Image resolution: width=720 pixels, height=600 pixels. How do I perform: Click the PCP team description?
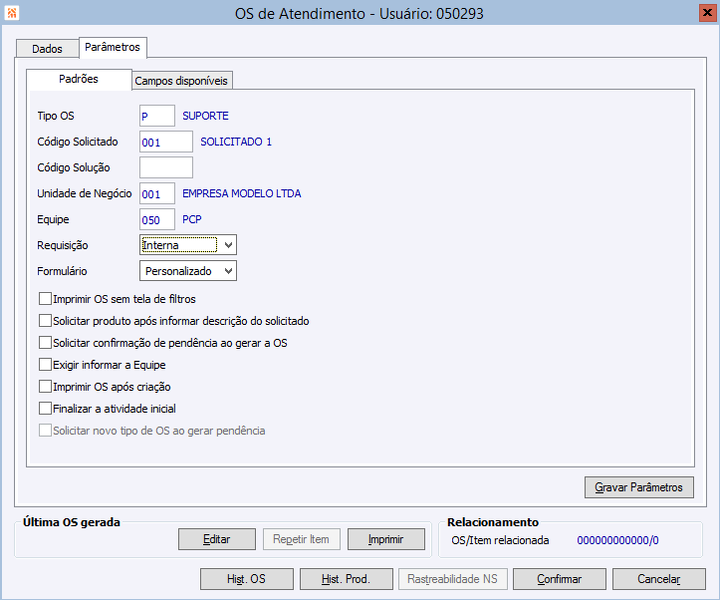click(192, 219)
